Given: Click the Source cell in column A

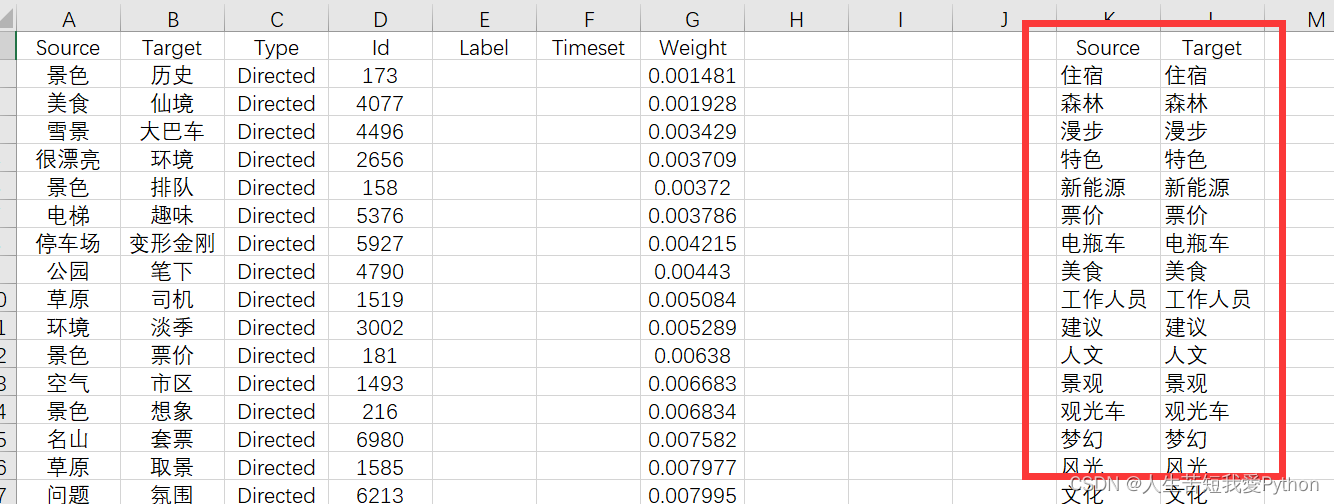Looking at the screenshot, I should (68, 47).
